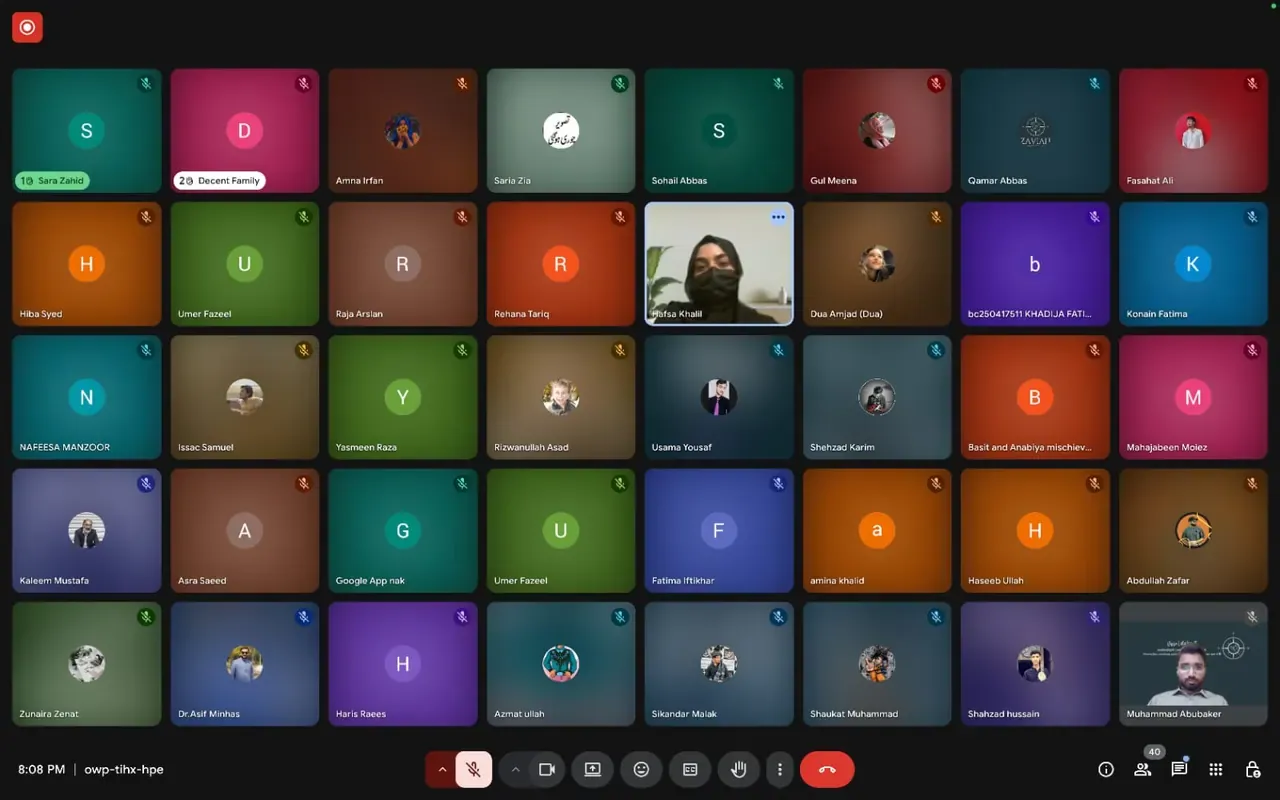
Task: Click the pinned 'Sara Zahid' name badge
Action: point(52,181)
